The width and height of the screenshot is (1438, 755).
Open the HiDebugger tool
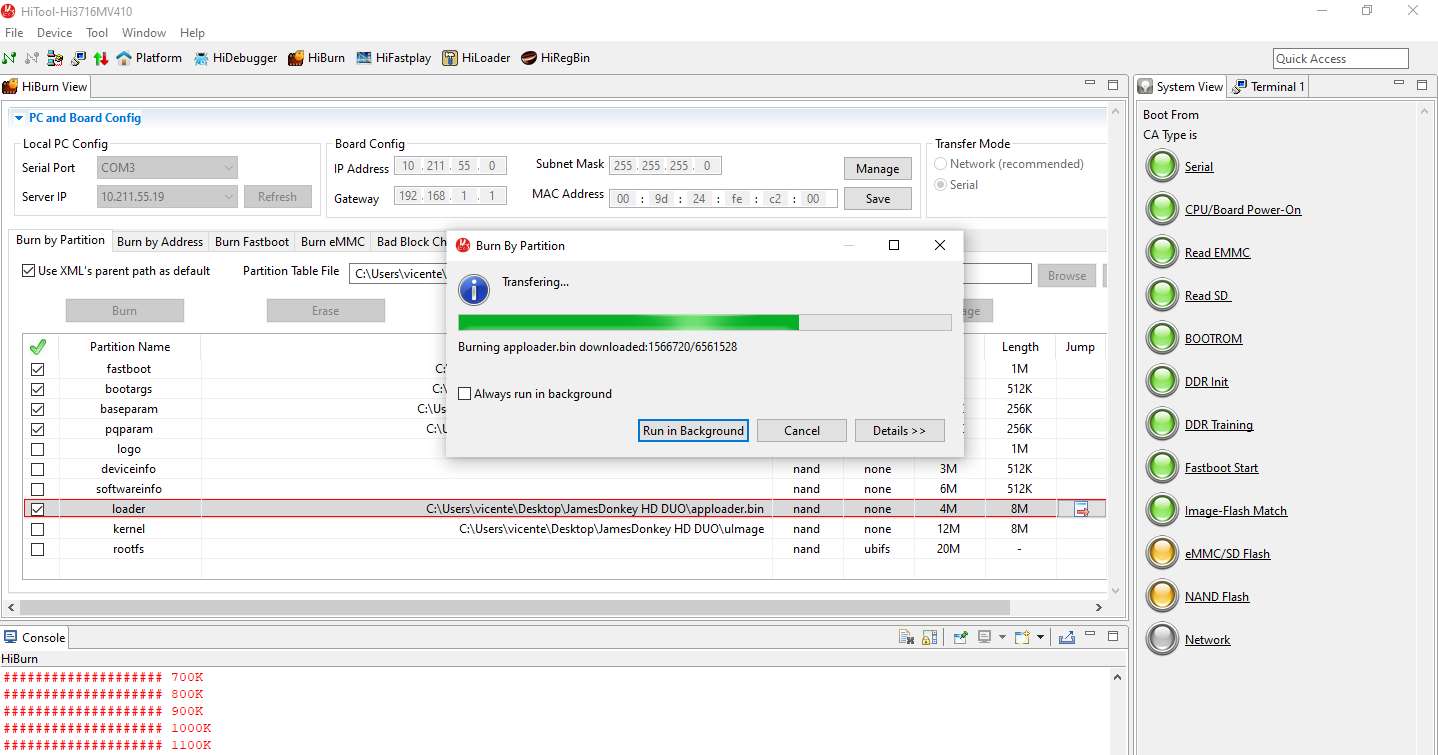pyautogui.click(x=235, y=58)
